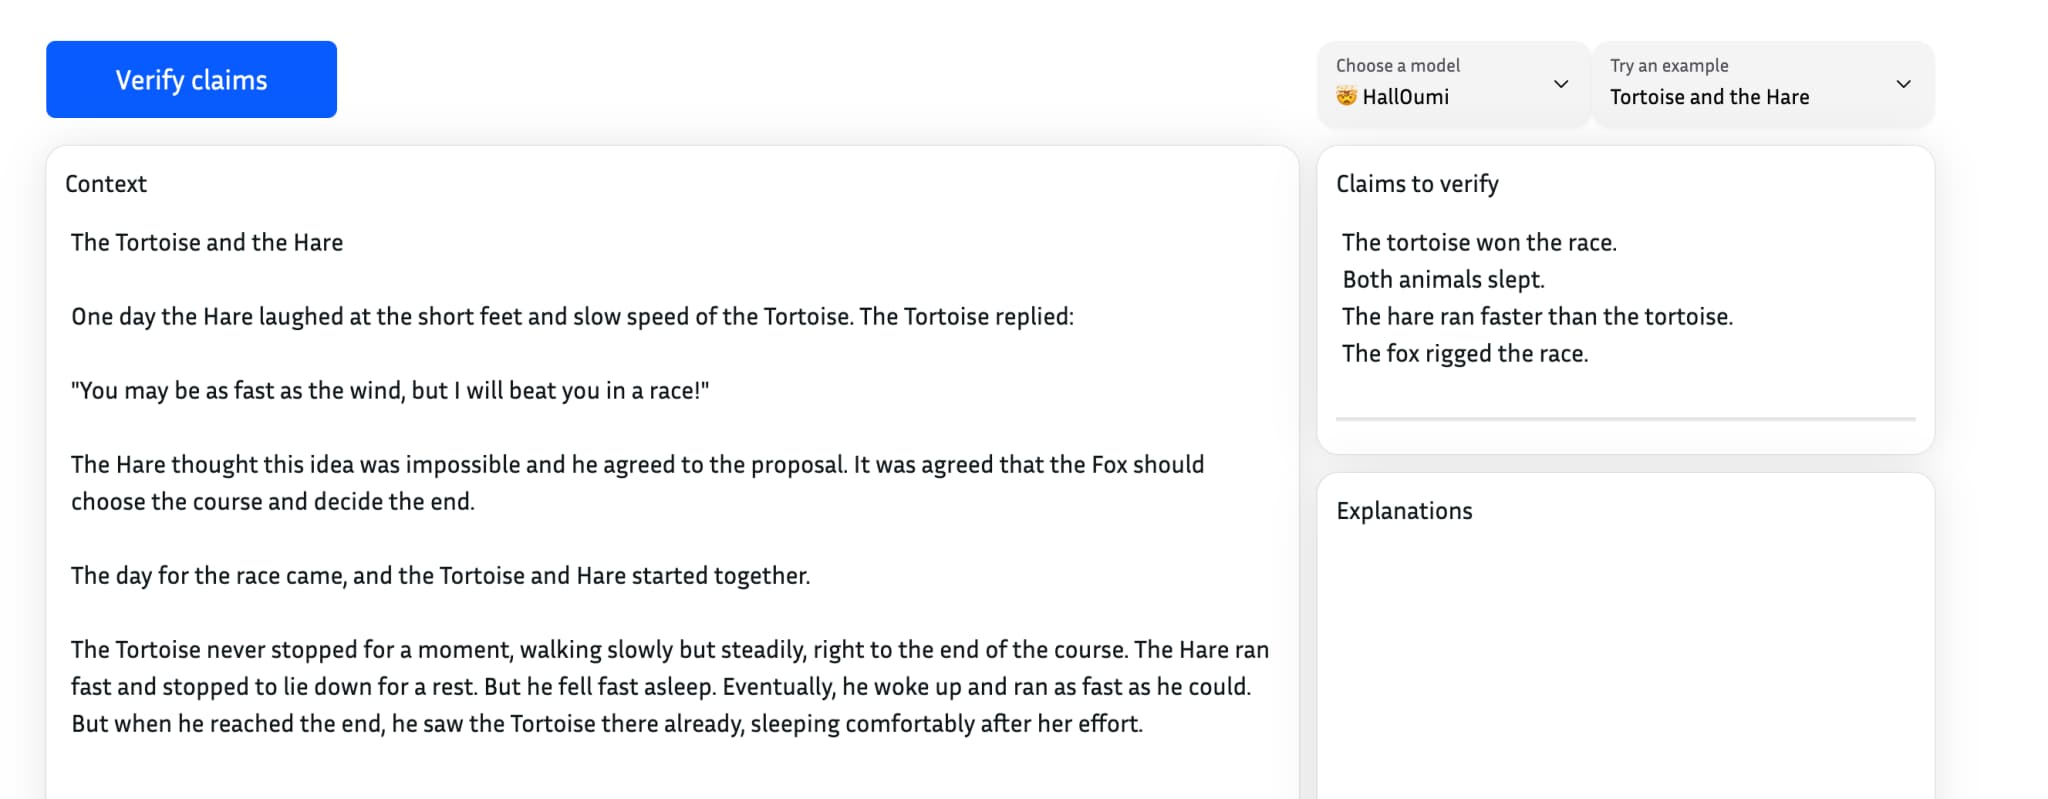The width and height of the screenshot is (2048, 799).
Task: Click the claim about the hare running faster
Action: [1537, 317]
